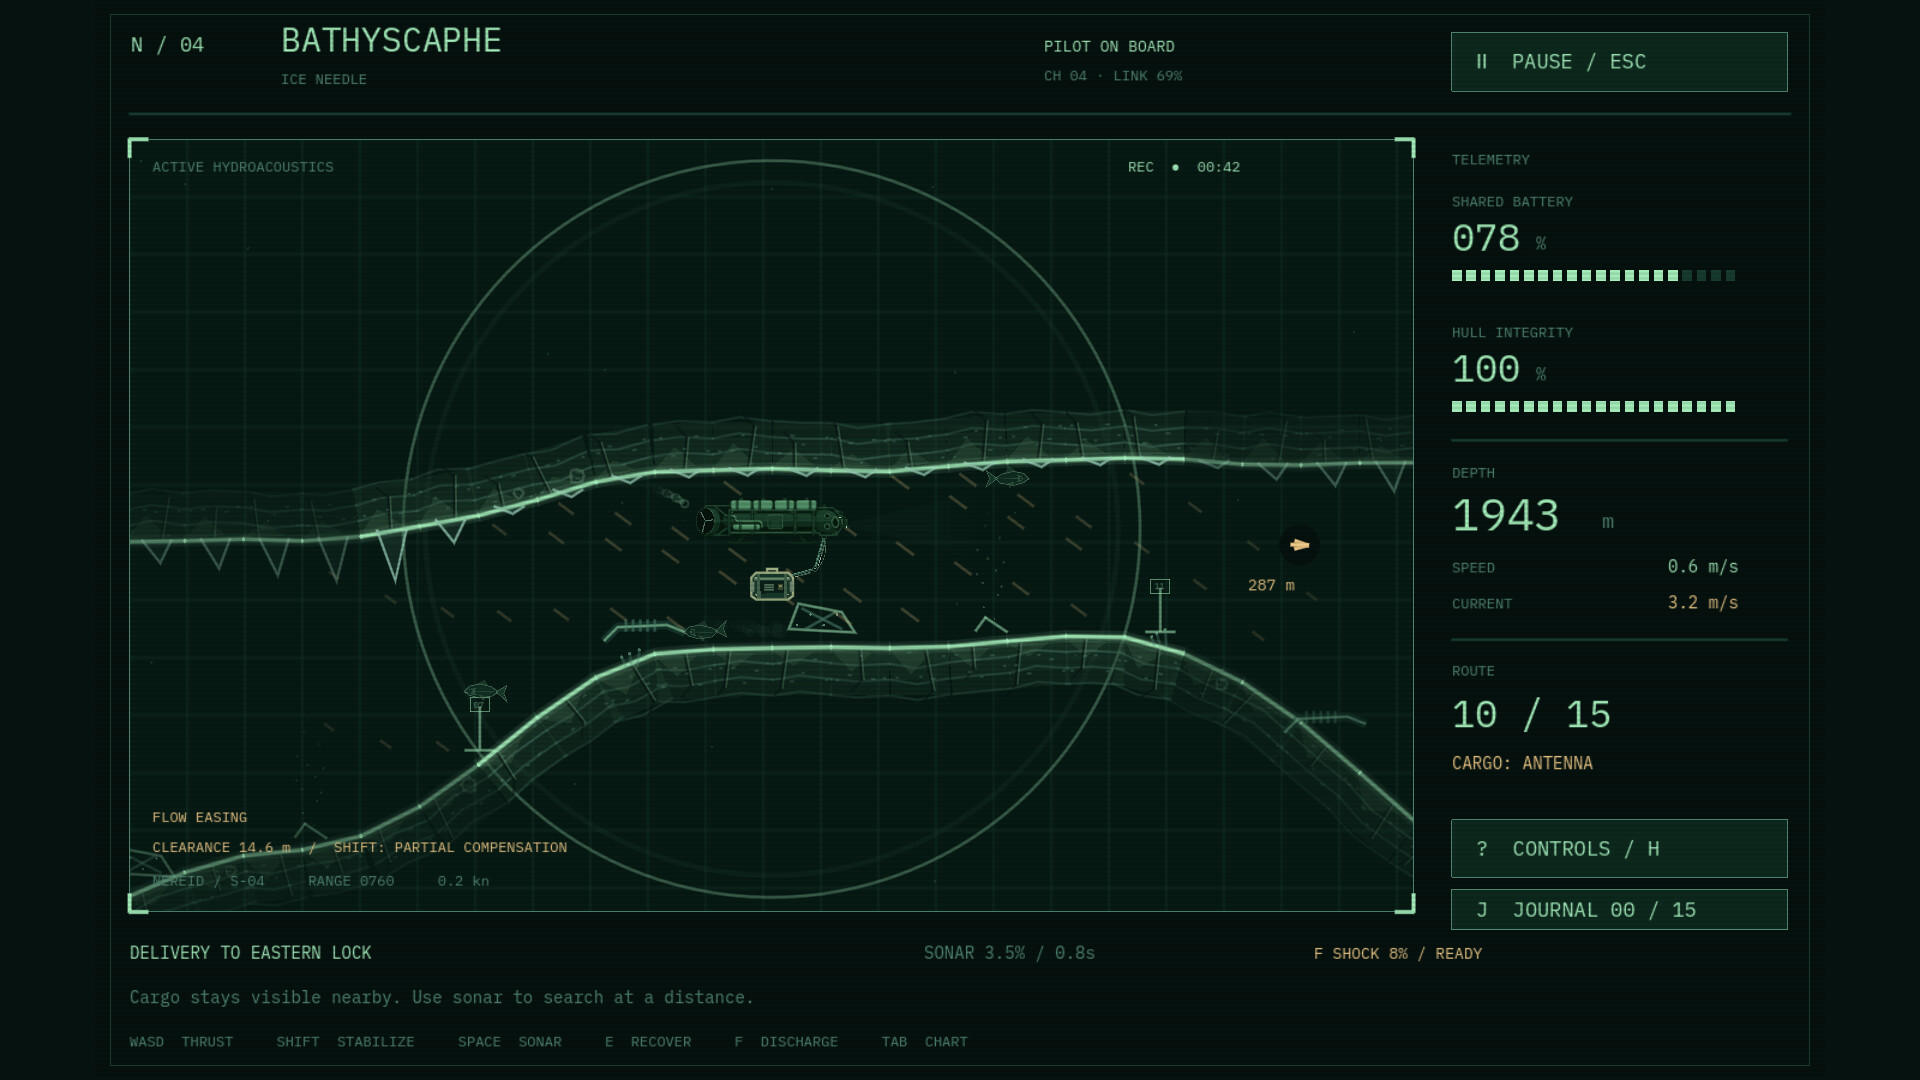Click the small skeleton debris on right slope
1920x1080 pixels.
pyautogui.click(x=1325, y=719)
